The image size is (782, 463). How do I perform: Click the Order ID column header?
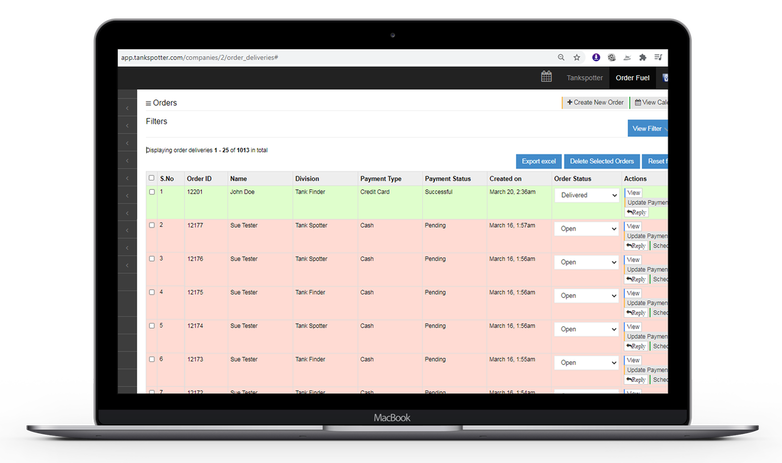pyautogui.click(x=199, y=179)
